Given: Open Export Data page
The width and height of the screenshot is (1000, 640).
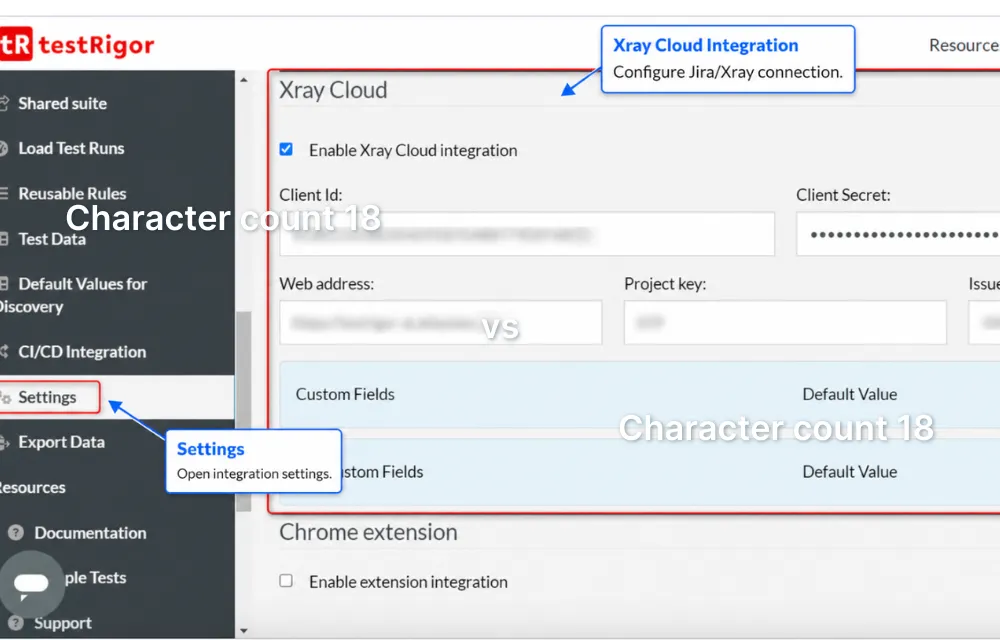Looking at the screenshot, I should [61, 442].
